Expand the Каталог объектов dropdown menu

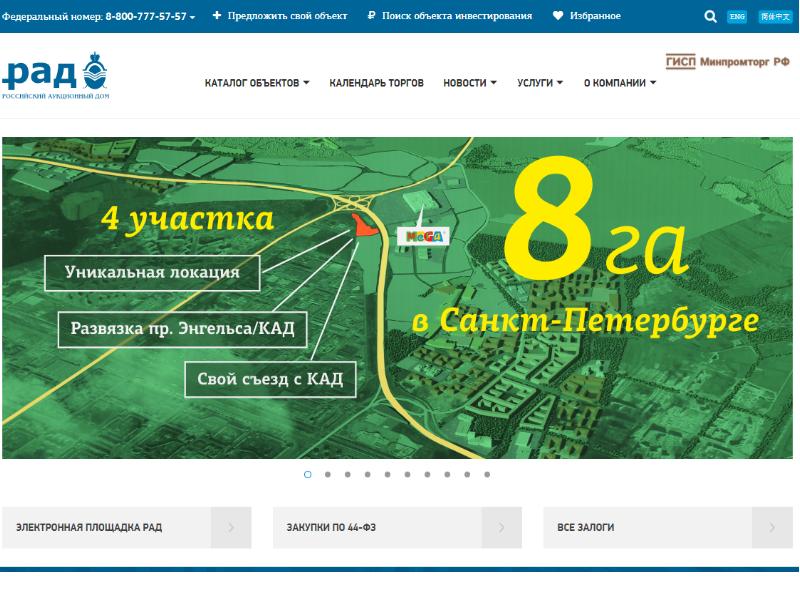(x=257, y=83)
